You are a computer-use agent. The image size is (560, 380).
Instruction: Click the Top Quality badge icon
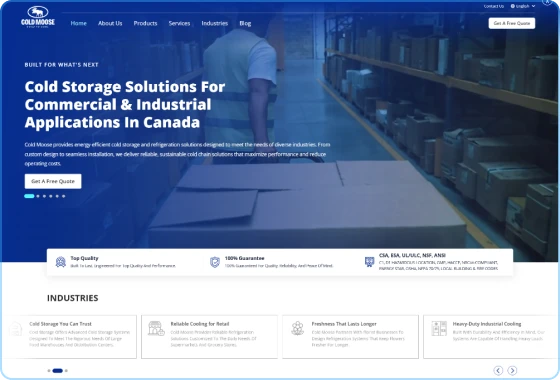[61, 262]
